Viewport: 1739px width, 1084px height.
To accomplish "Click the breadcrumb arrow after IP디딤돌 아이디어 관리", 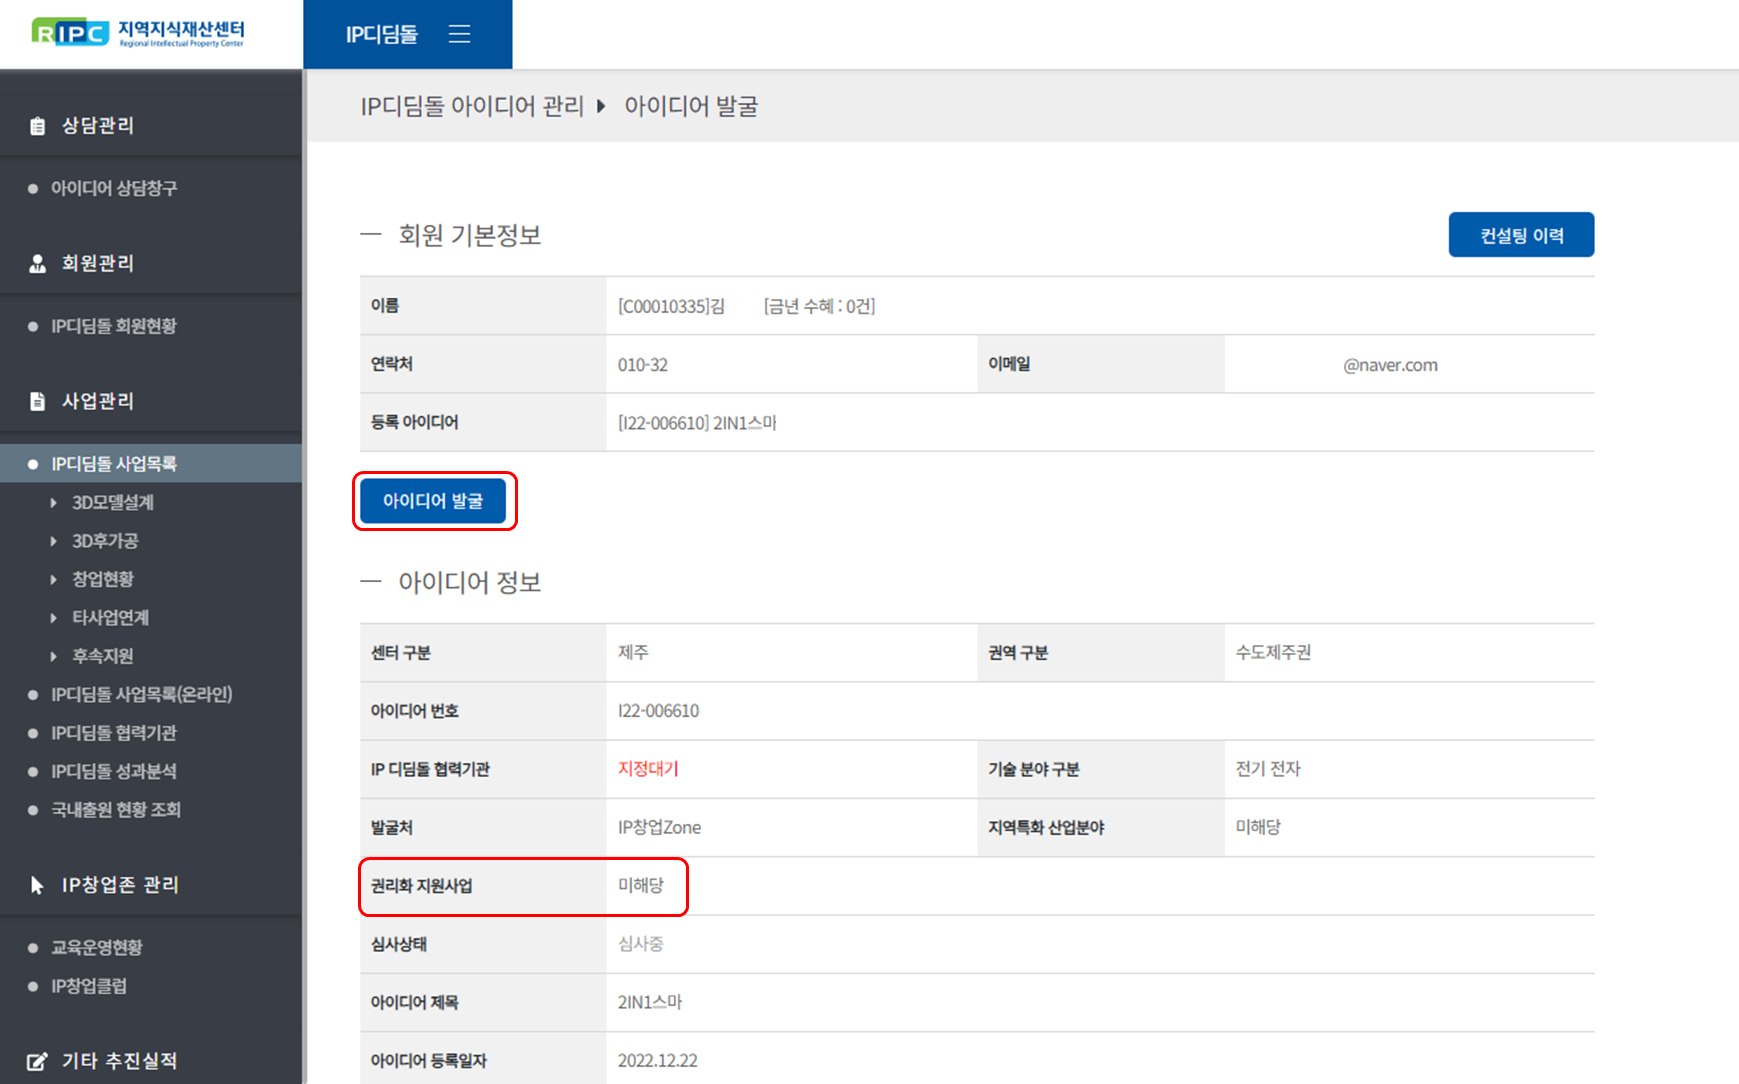I will [x=601, y=106].
